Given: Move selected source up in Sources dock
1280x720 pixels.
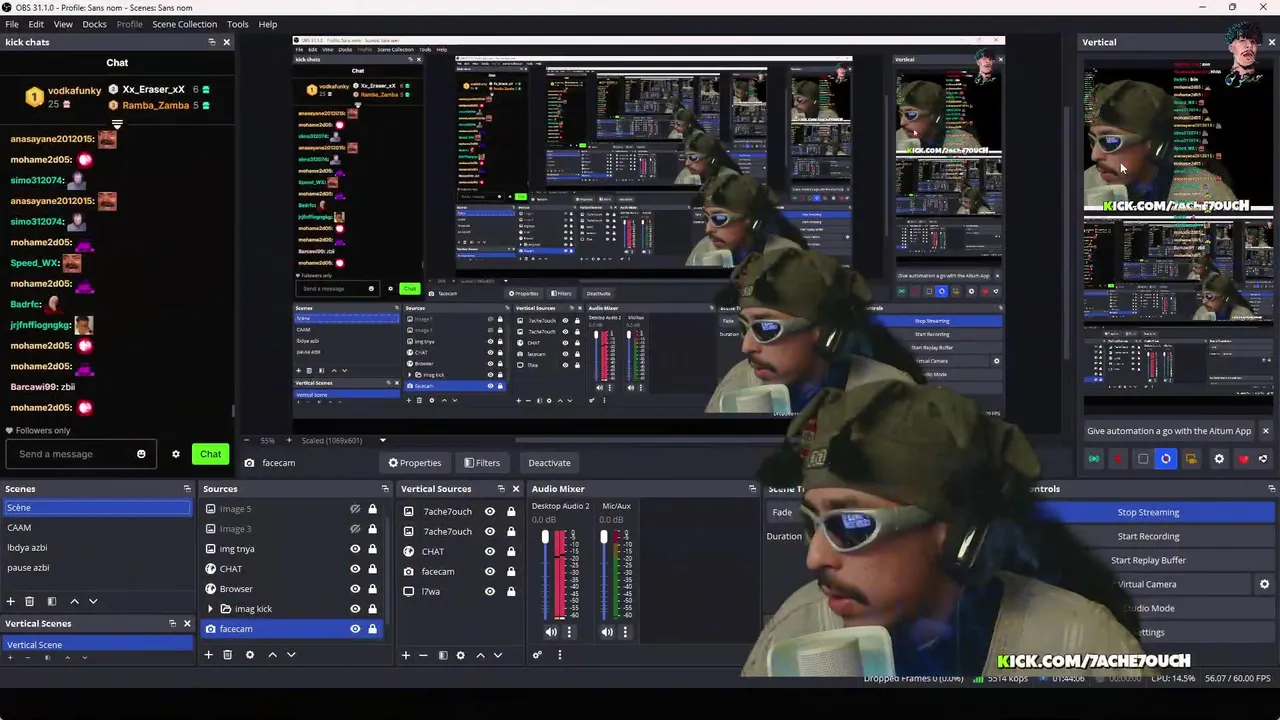Looking at the screenshot, I should (272, 655).
